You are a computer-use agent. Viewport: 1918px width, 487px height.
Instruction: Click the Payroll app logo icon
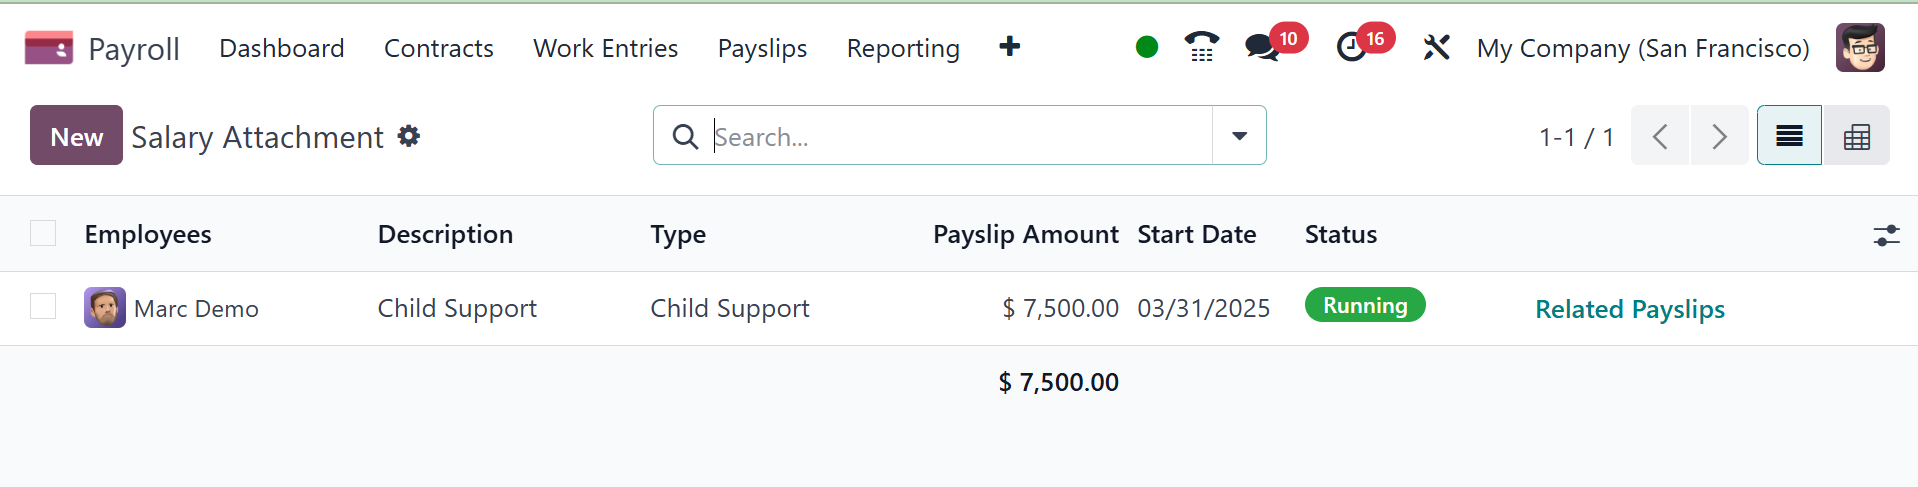coord(49,48)
